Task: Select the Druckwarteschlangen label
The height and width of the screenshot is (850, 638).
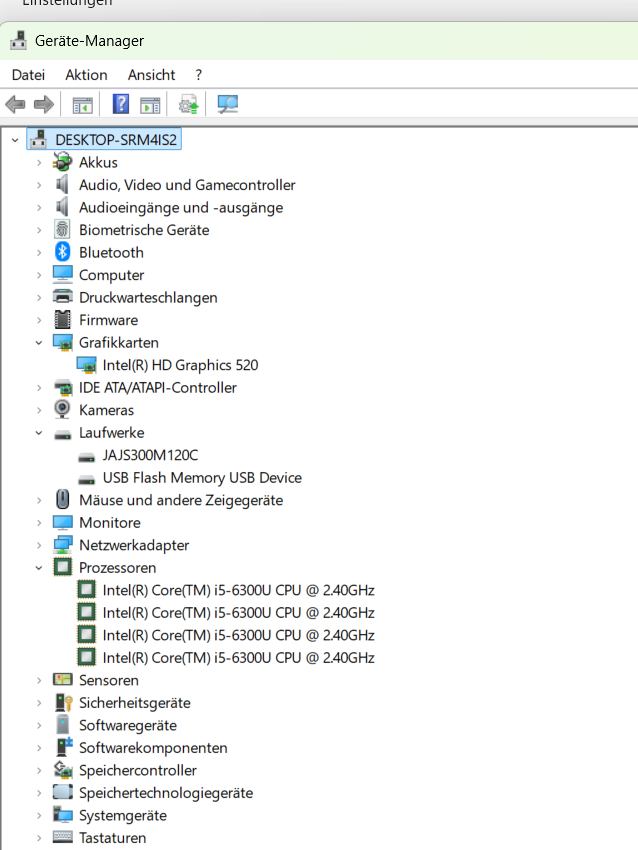Action: (x=148, y=298)
